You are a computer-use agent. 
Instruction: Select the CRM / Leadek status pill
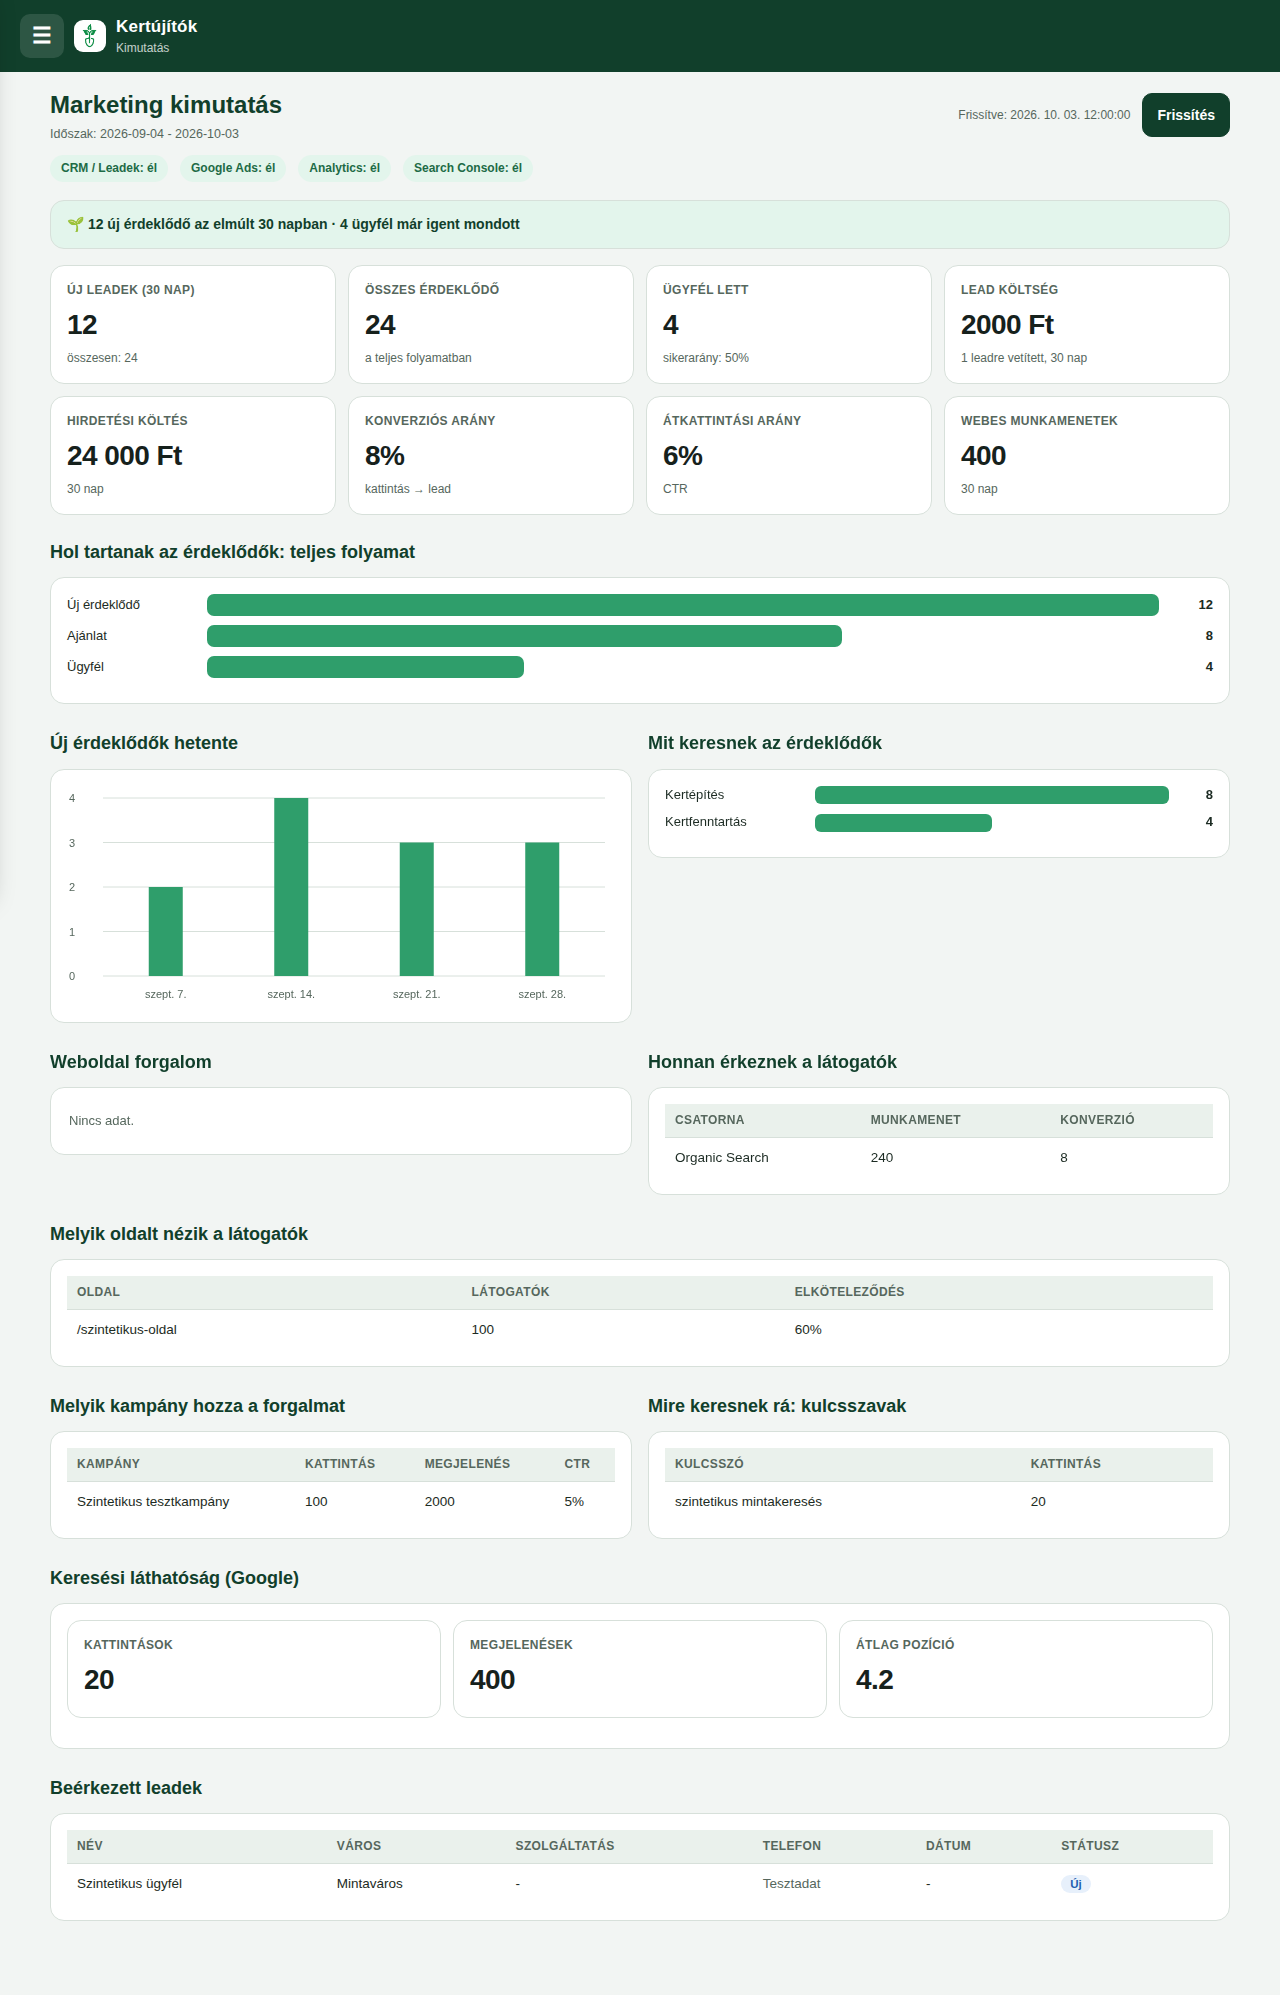pos(109,168)
